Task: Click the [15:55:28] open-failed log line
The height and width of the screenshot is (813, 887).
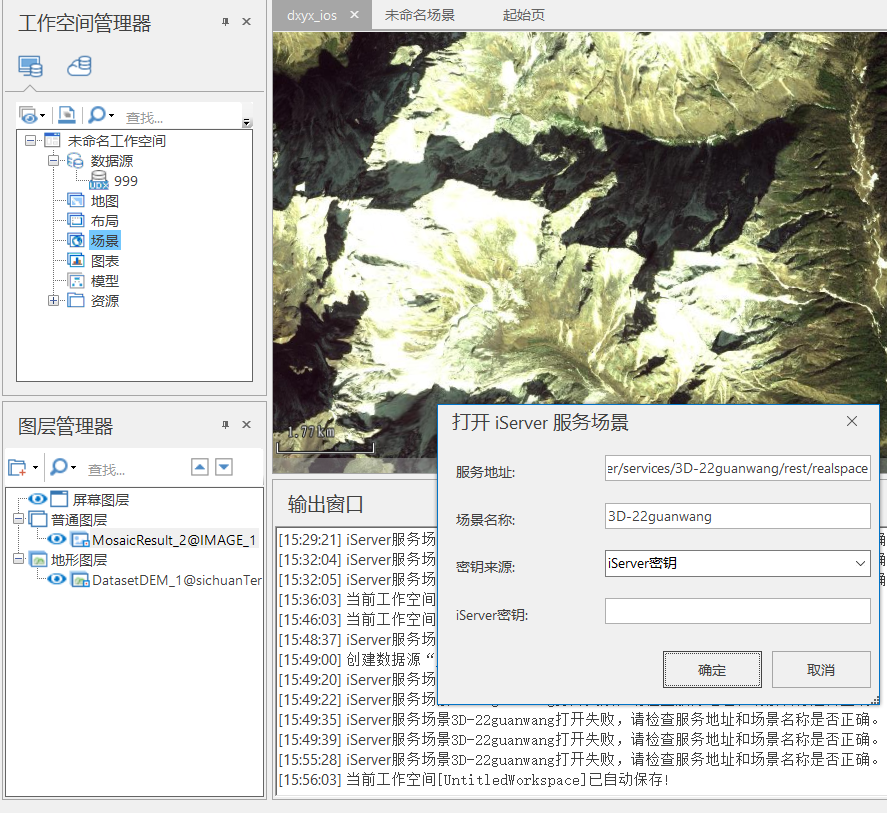Action: (579, 759)
